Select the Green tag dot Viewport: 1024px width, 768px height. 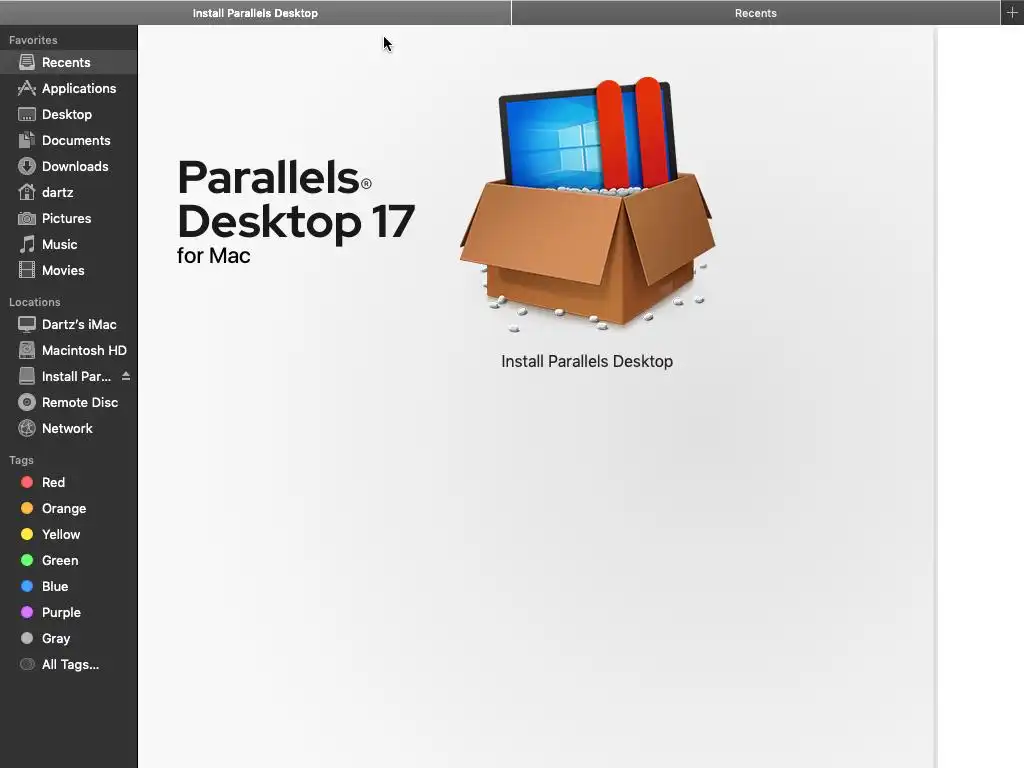point(27,560)
